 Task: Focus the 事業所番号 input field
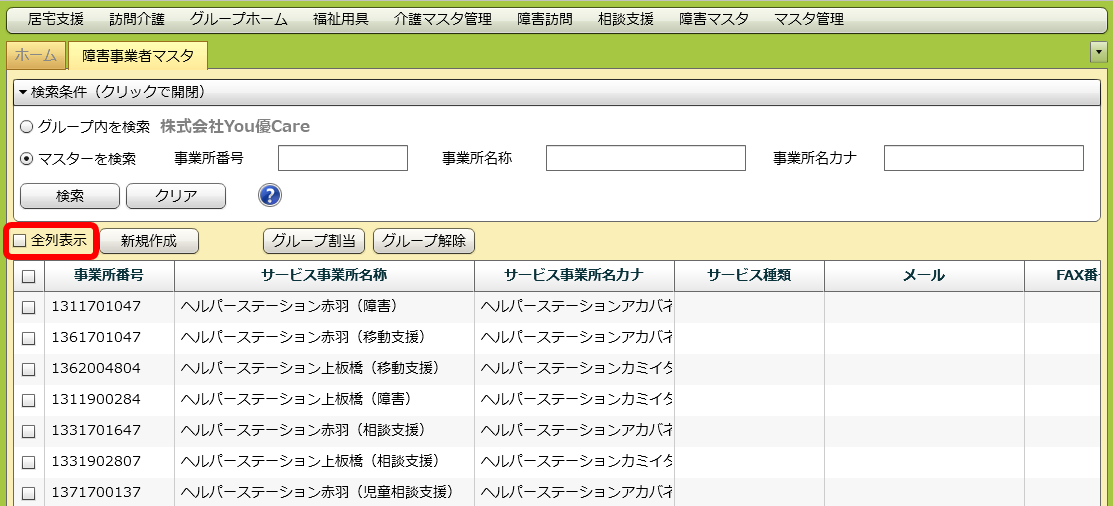pyautogui.click(x=342, y=159)
